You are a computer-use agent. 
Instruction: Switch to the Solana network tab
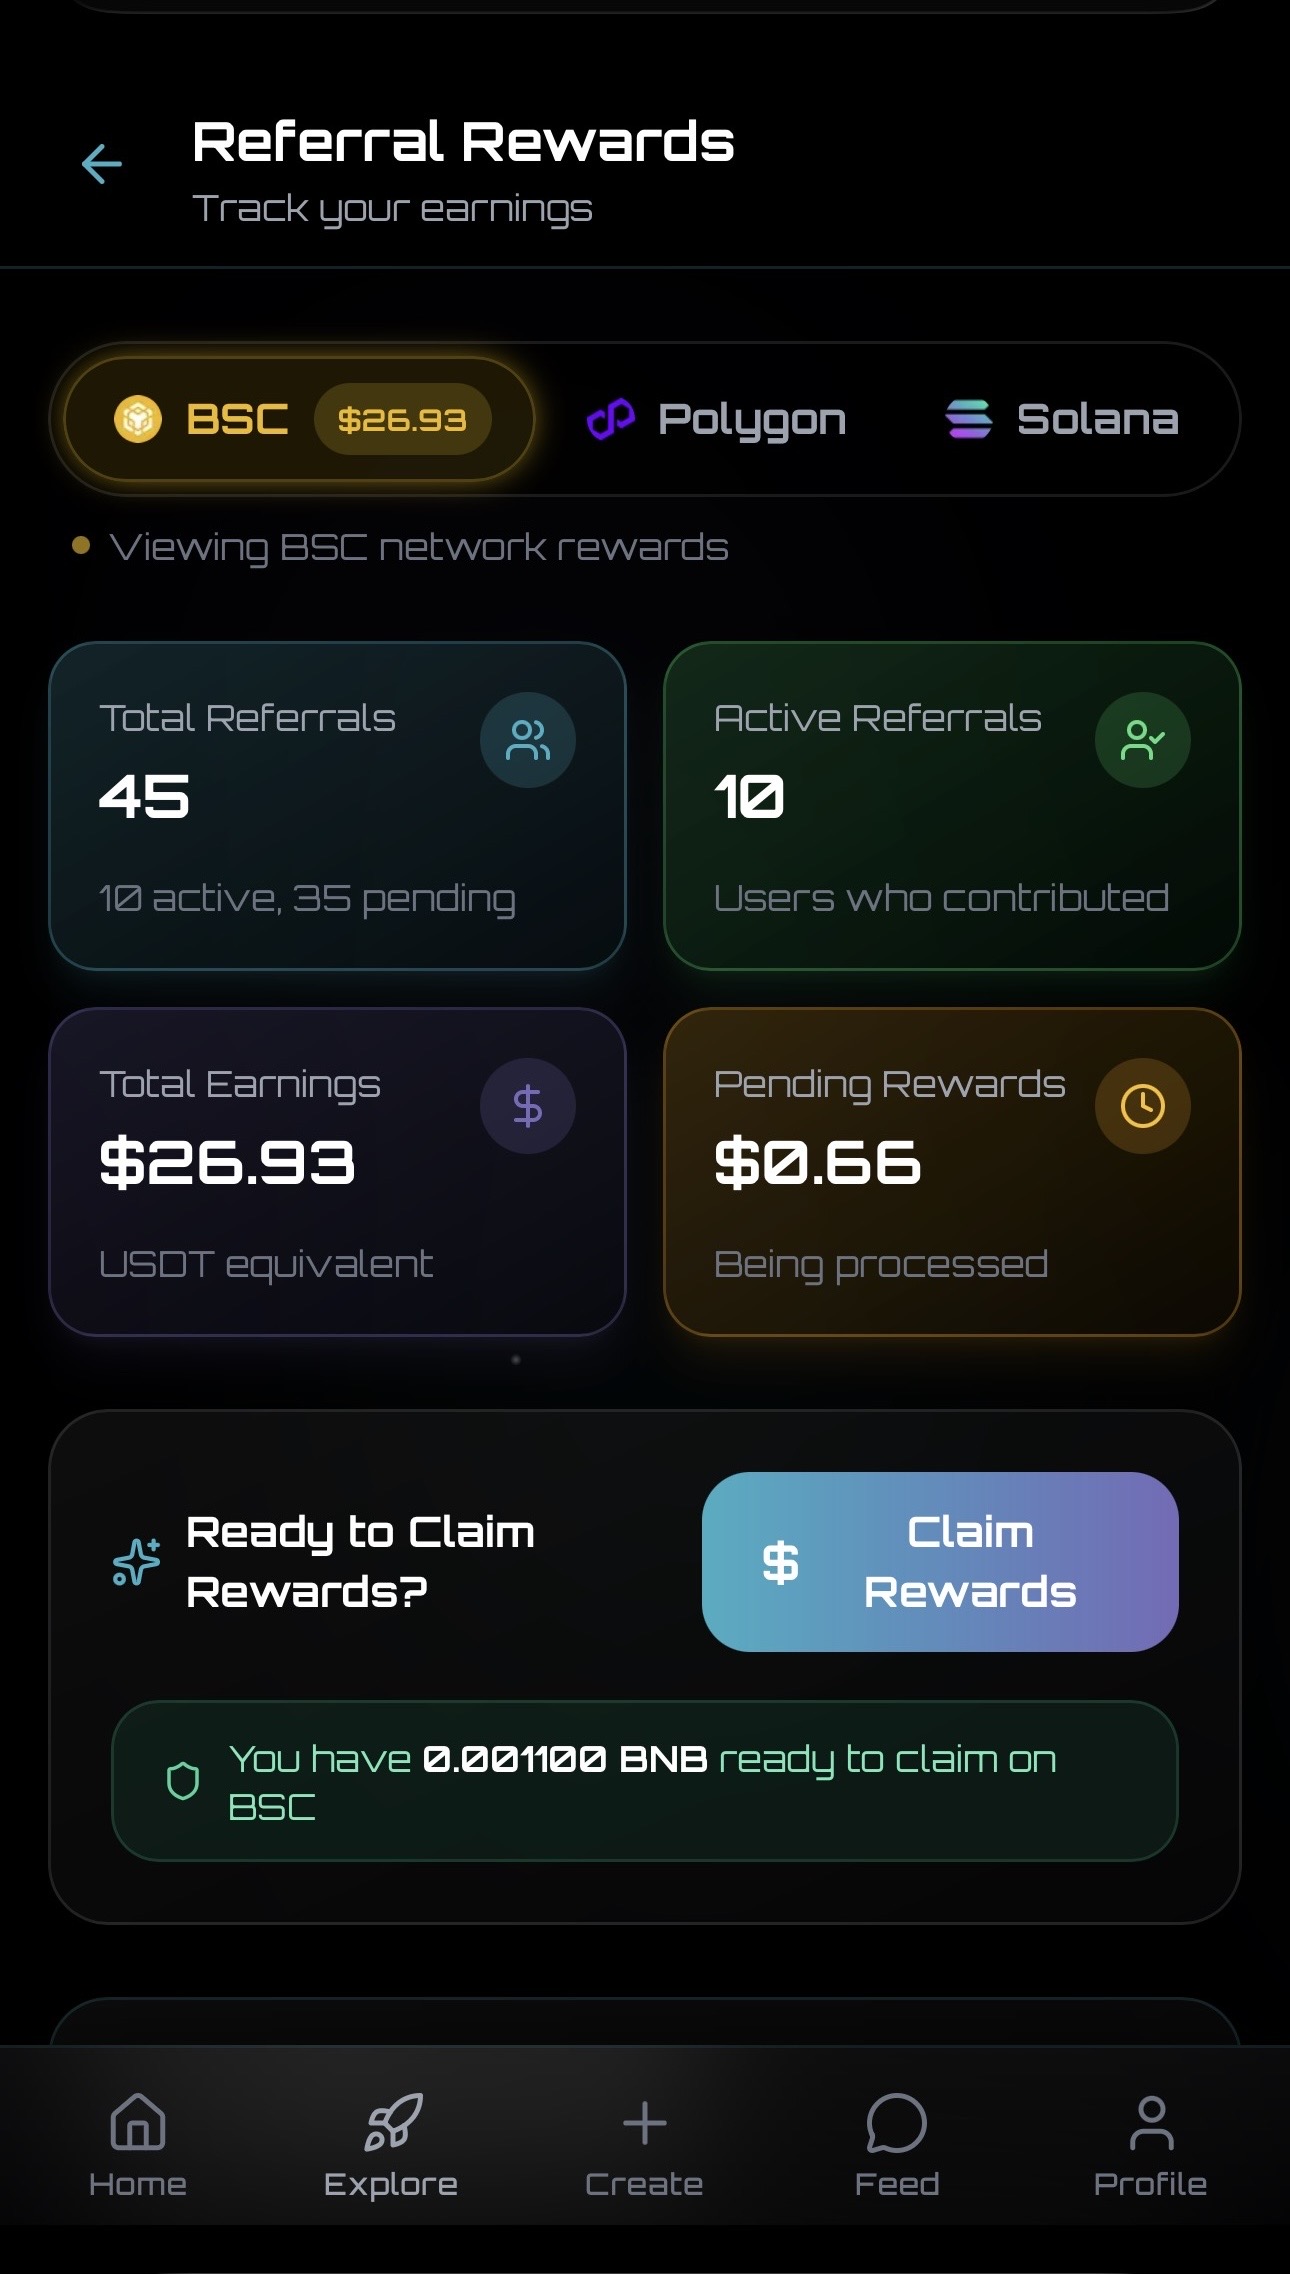[1062, 419]
